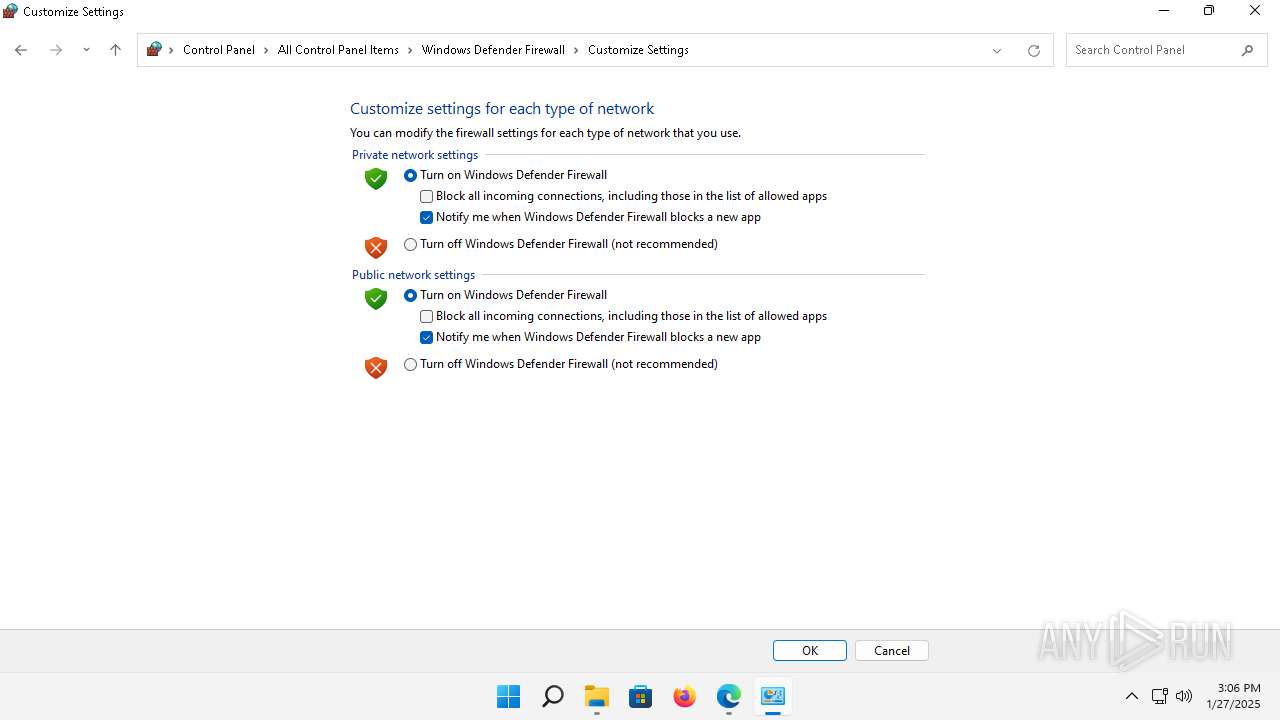
Task: Open the recent locations dropdown arrow
Action: pyautogui.click(x=86, y=50)
